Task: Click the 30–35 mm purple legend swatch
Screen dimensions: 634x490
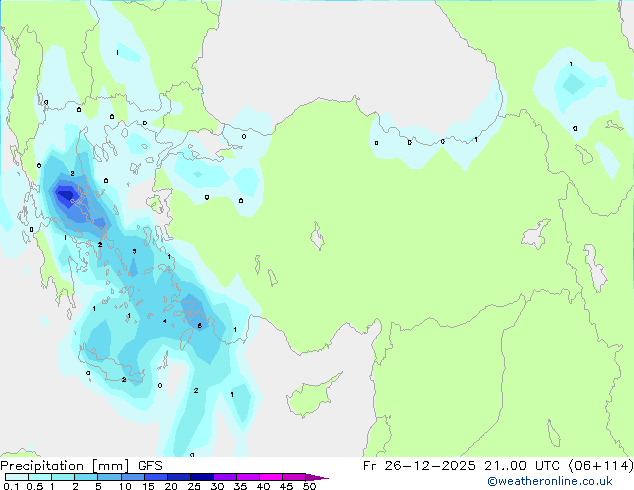Action: (225, 477)
